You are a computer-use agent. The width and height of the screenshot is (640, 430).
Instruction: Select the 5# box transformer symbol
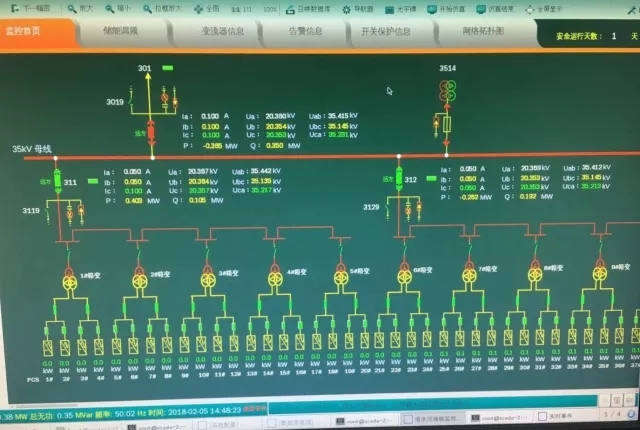(x=341, y=277)
